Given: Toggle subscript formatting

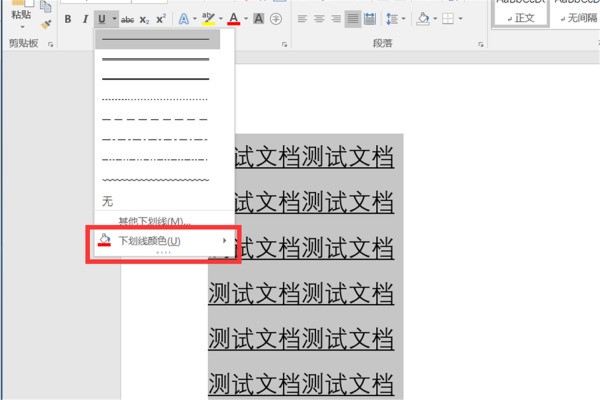Looking at the screenshot, I should tap(144, 19).
